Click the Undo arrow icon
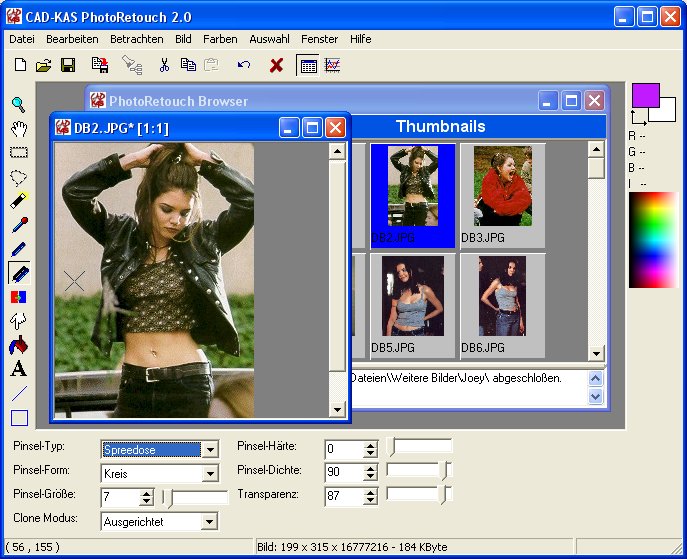This screenshot has width=687, height=559. (244, 65)
